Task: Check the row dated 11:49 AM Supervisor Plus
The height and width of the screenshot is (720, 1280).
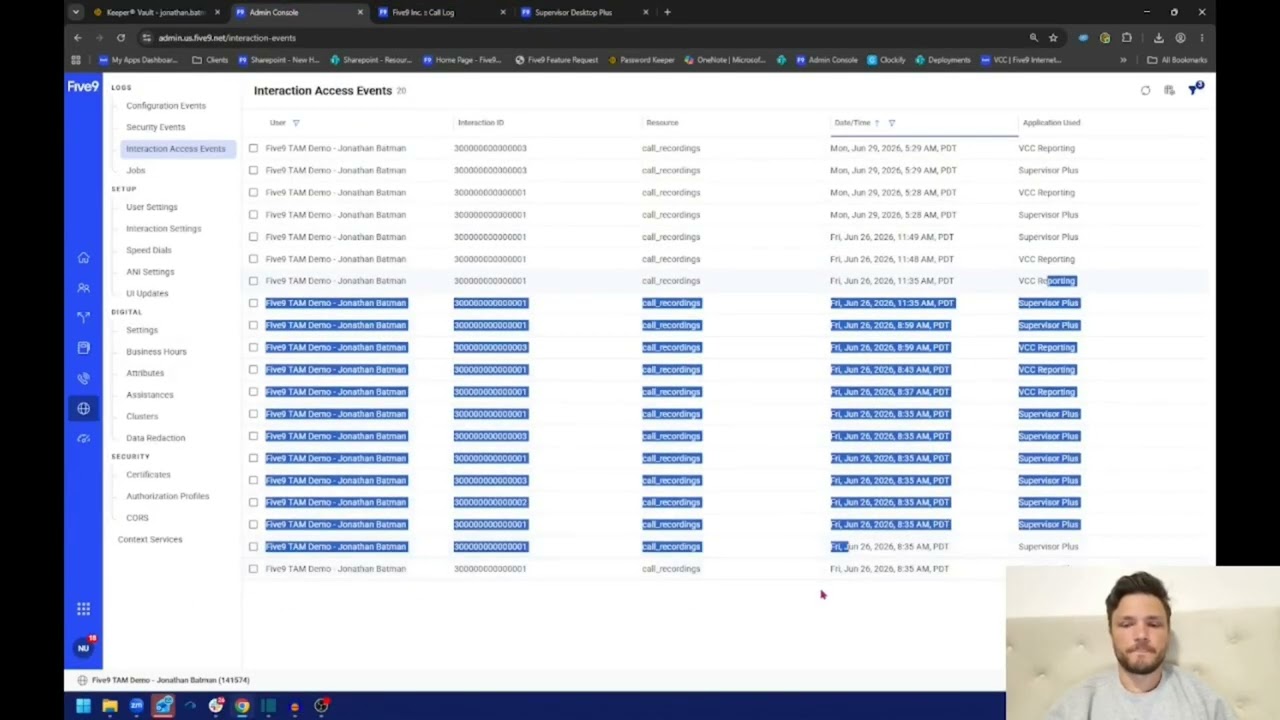Action: (x=253, y=237)
